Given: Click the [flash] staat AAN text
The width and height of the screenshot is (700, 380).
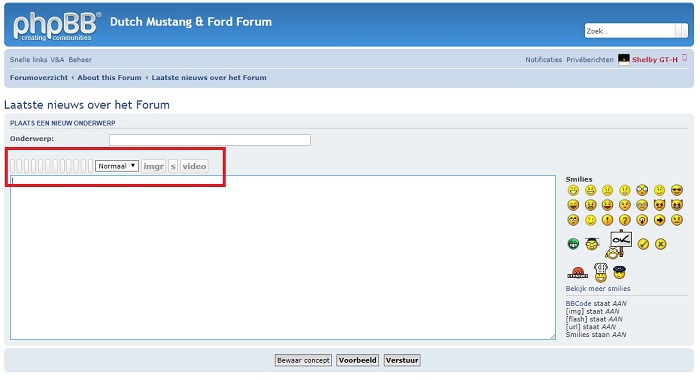Looking at the screenshot, I should (x=594, y=319).
